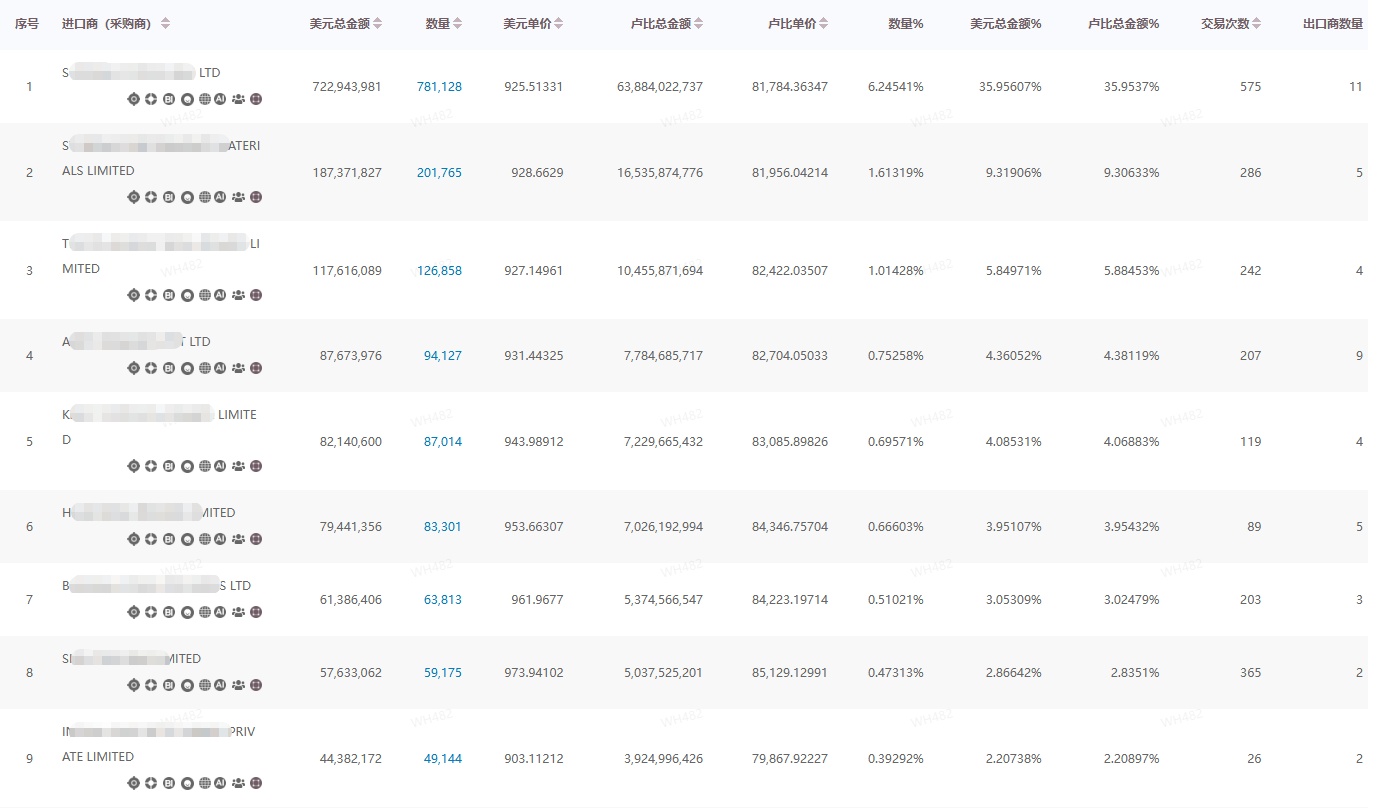Click quantity link 49,144 in row 9

pyautogui.click(x=442, y=759)
